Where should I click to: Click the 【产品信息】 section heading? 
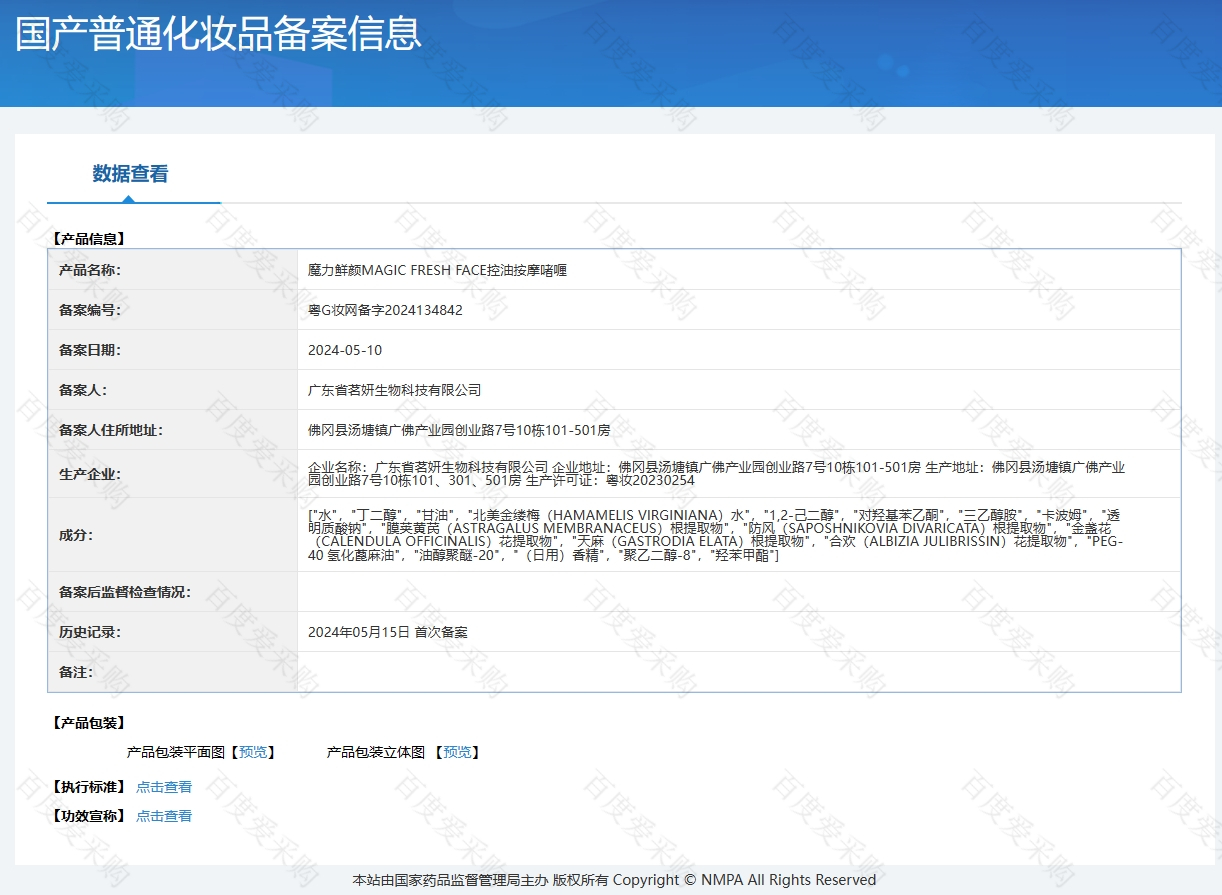(87, 239)
